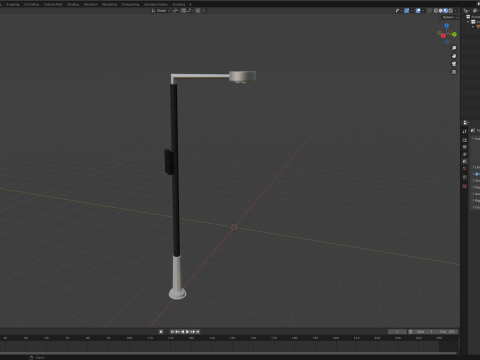Click the blue Z axis gizmo handle
The image size is (480, 360).
point(447,25)
